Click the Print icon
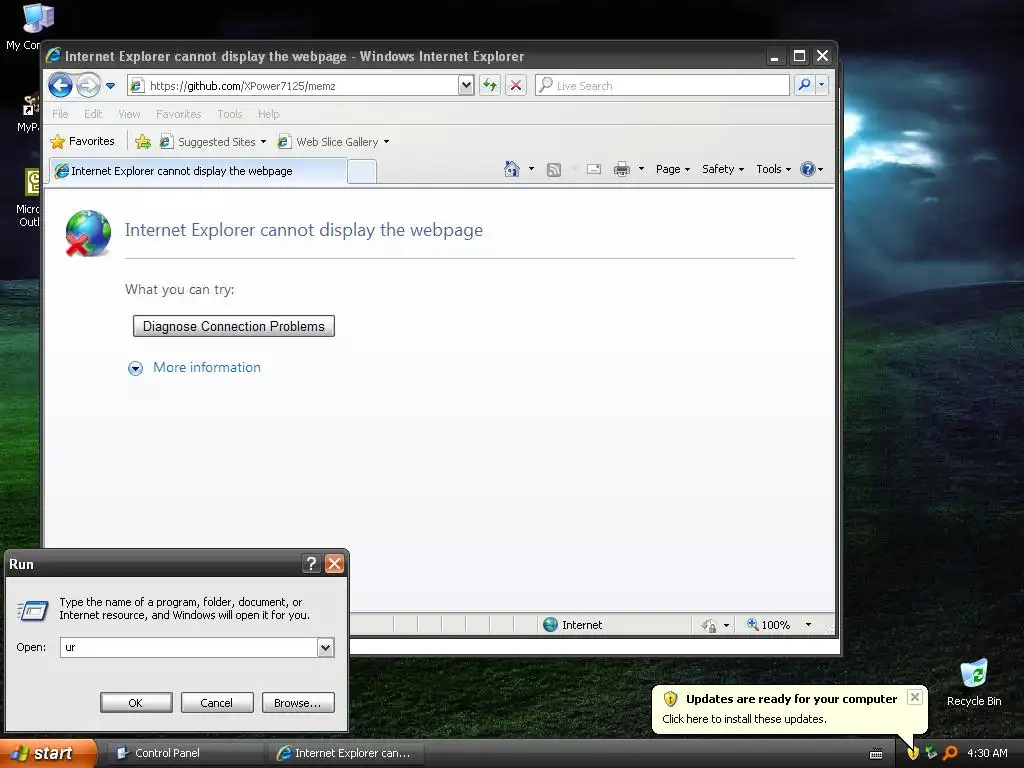 click(x=622, y=169)
